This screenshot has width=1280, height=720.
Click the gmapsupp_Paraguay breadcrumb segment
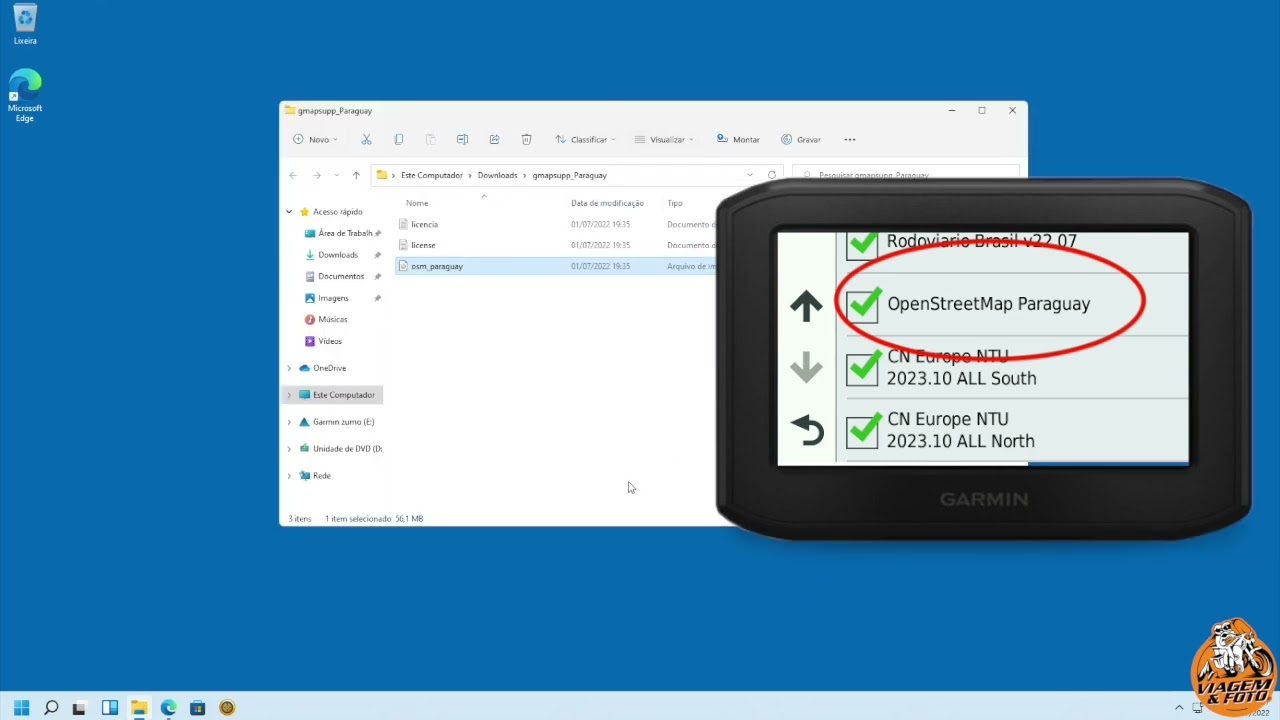click(570, 175)
